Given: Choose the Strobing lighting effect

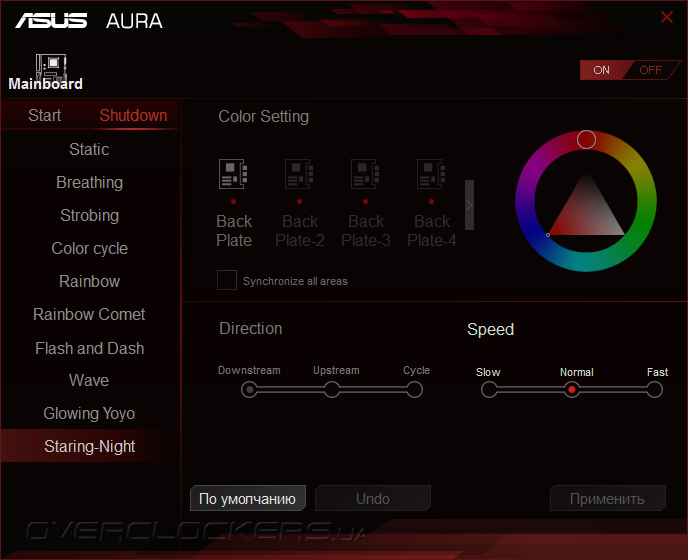Looking at the screenshot, I should pos(89,215).
